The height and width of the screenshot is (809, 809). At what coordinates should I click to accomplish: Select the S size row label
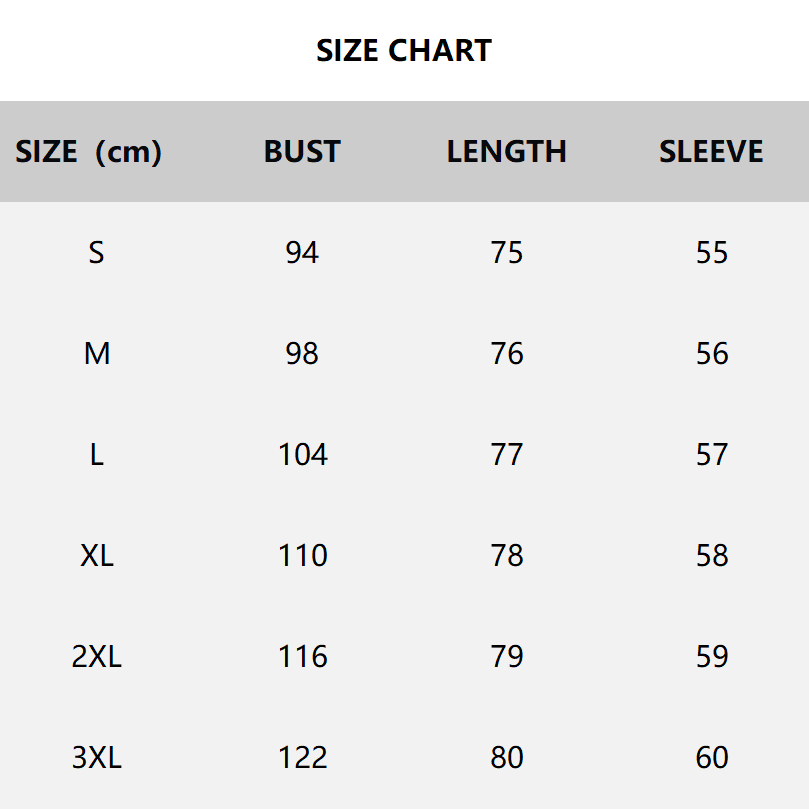(x=96, y=253)
